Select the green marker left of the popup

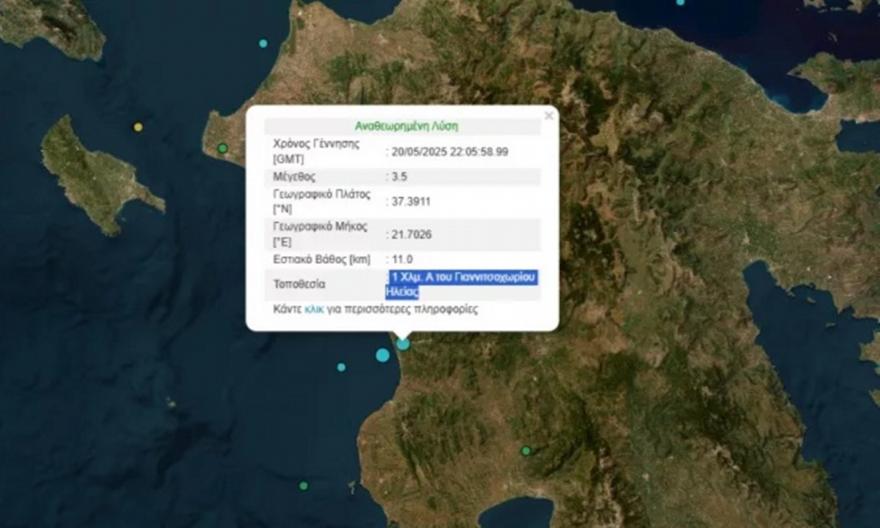tap(223, 148)
